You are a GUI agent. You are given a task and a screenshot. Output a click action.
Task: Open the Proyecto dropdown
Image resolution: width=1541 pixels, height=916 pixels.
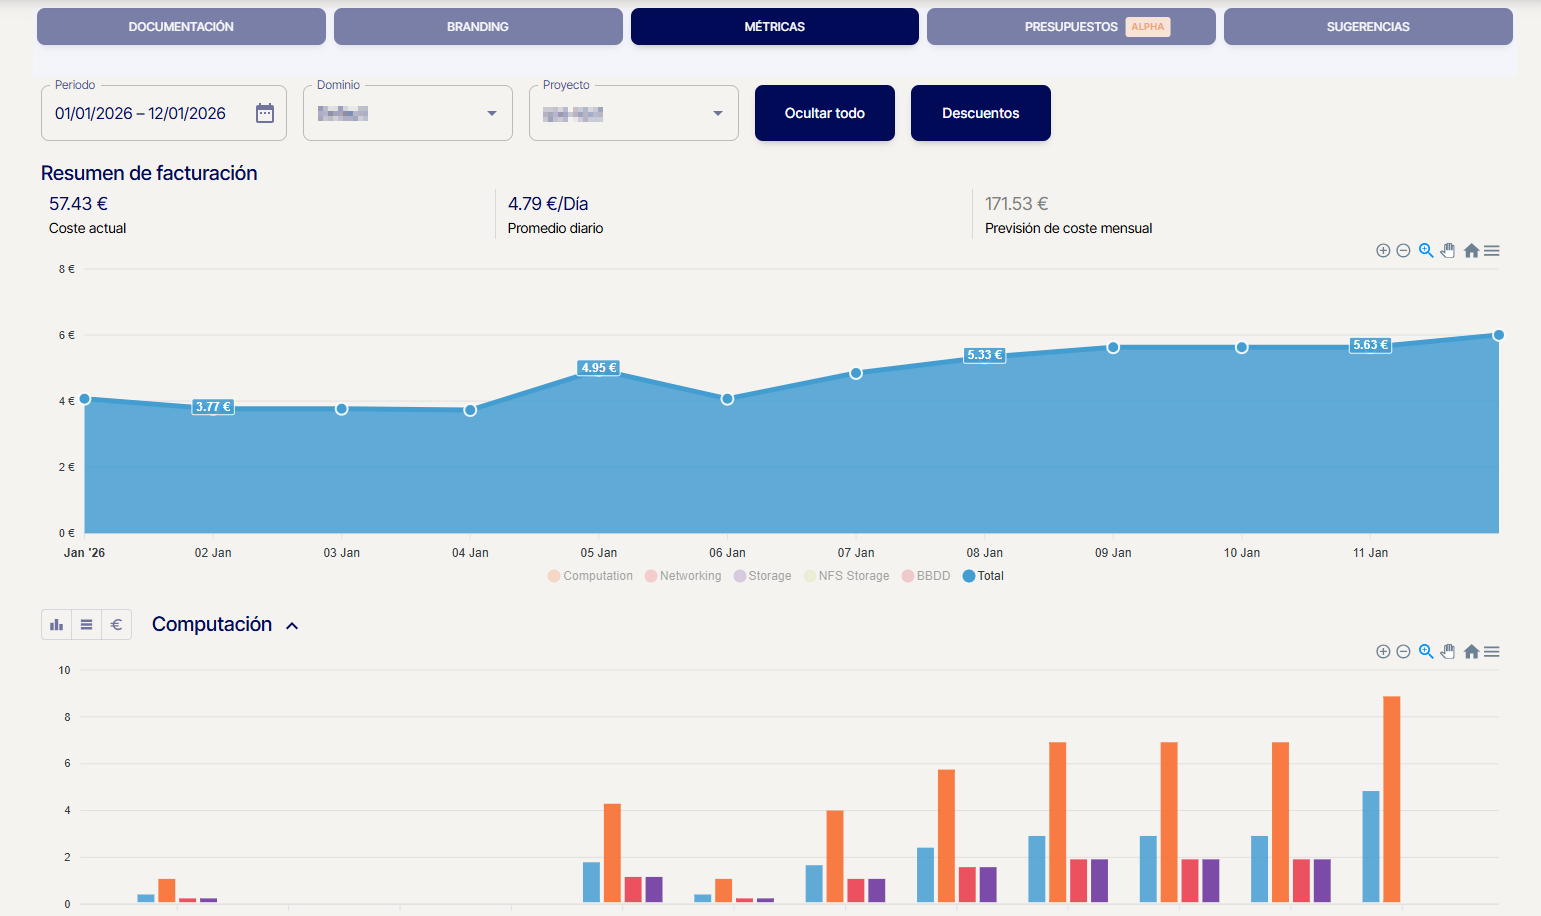coord(717,113)
